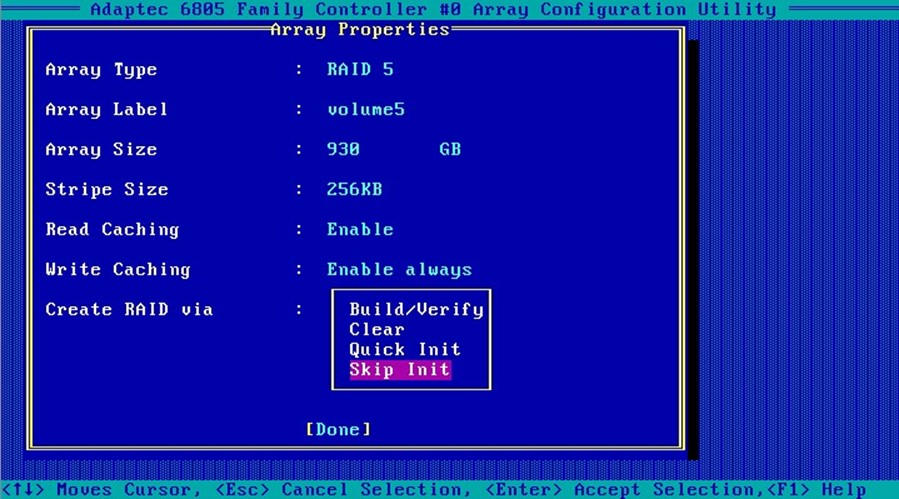Edit the Array Size value 930
Screen dimensions: 899x499
click(x=343, y=150)
